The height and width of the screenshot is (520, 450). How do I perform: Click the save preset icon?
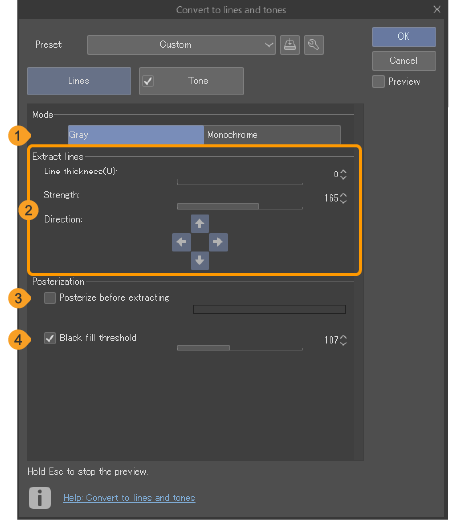(x=290, y=45)
